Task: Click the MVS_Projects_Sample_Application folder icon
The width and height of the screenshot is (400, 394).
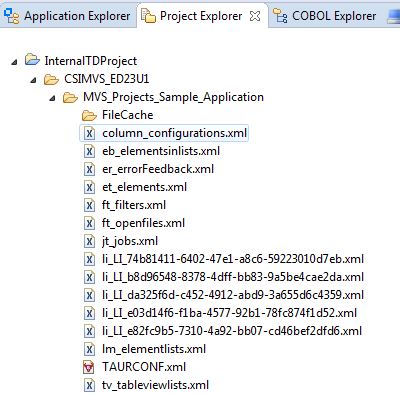Action: (70, 97)
